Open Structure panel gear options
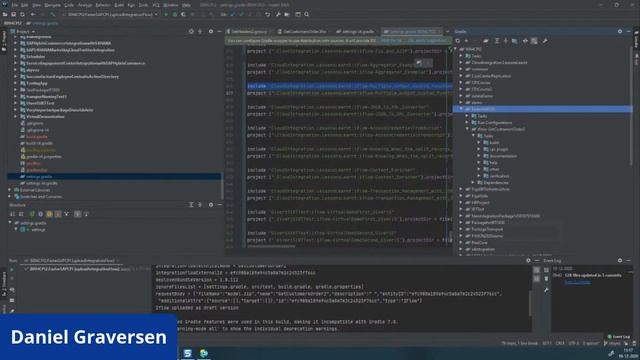Screen dimensions: 640x360 [x=211, y=205]
